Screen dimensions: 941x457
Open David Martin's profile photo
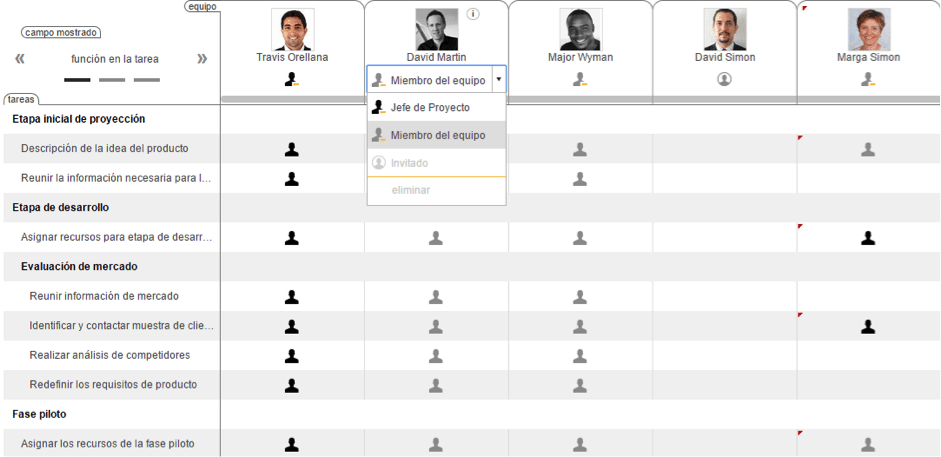tap(436, 29)
